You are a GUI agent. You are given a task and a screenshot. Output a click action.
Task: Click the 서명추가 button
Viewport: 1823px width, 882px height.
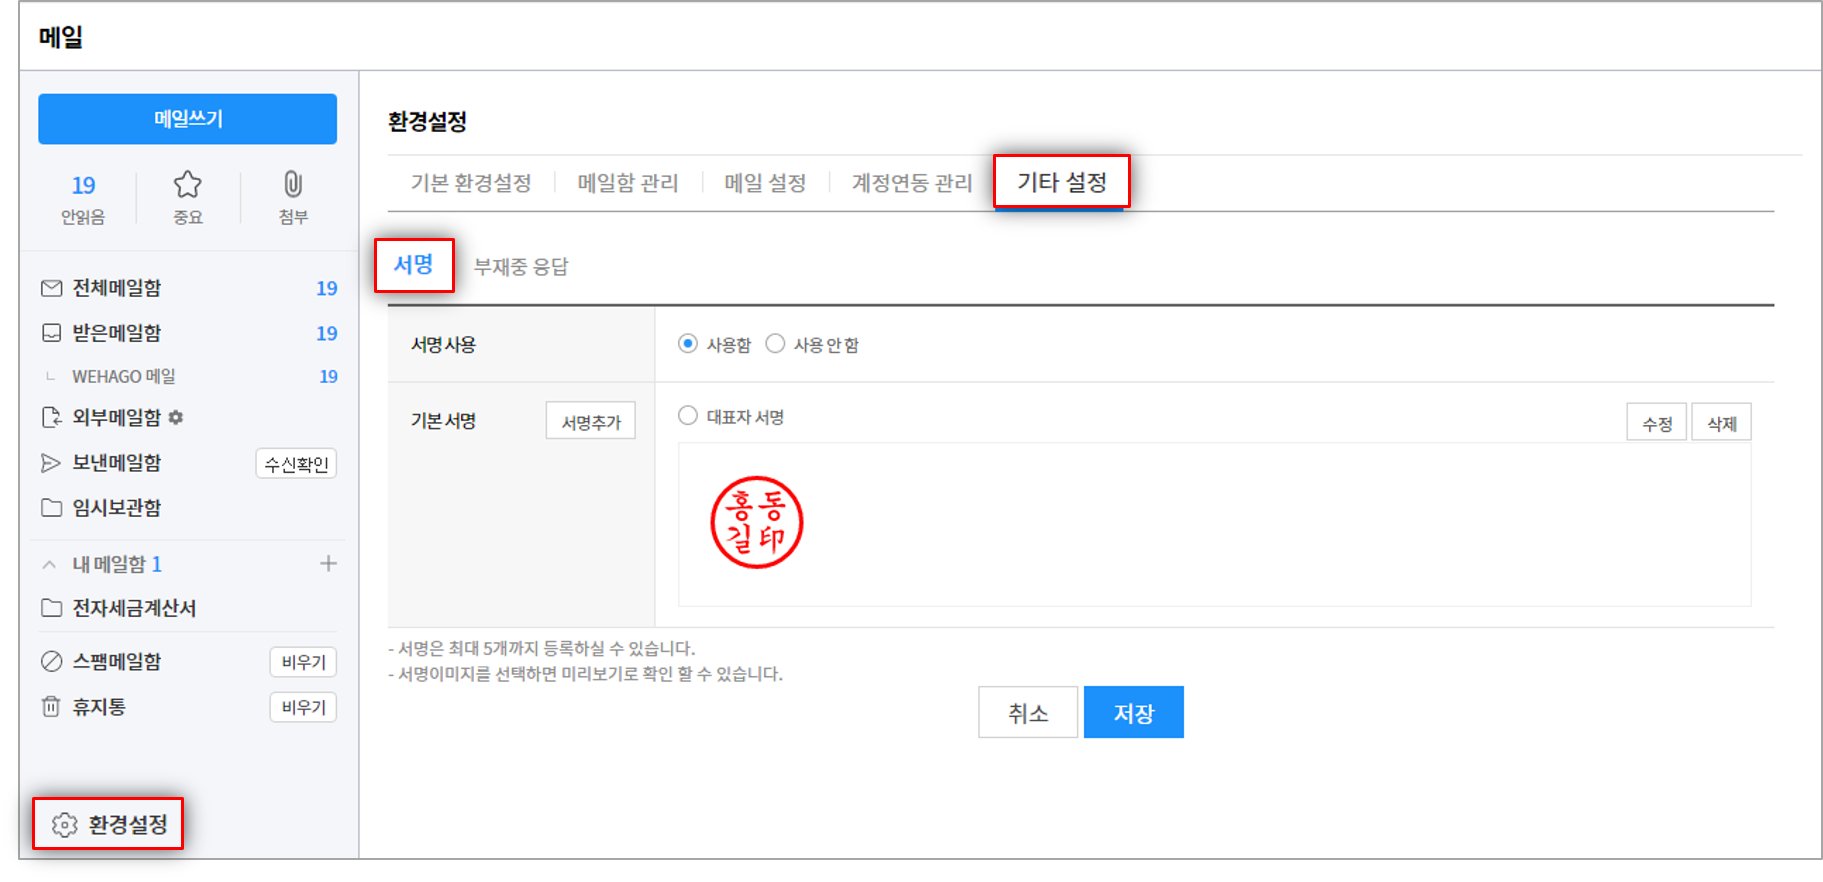click(x=590, y=422)
